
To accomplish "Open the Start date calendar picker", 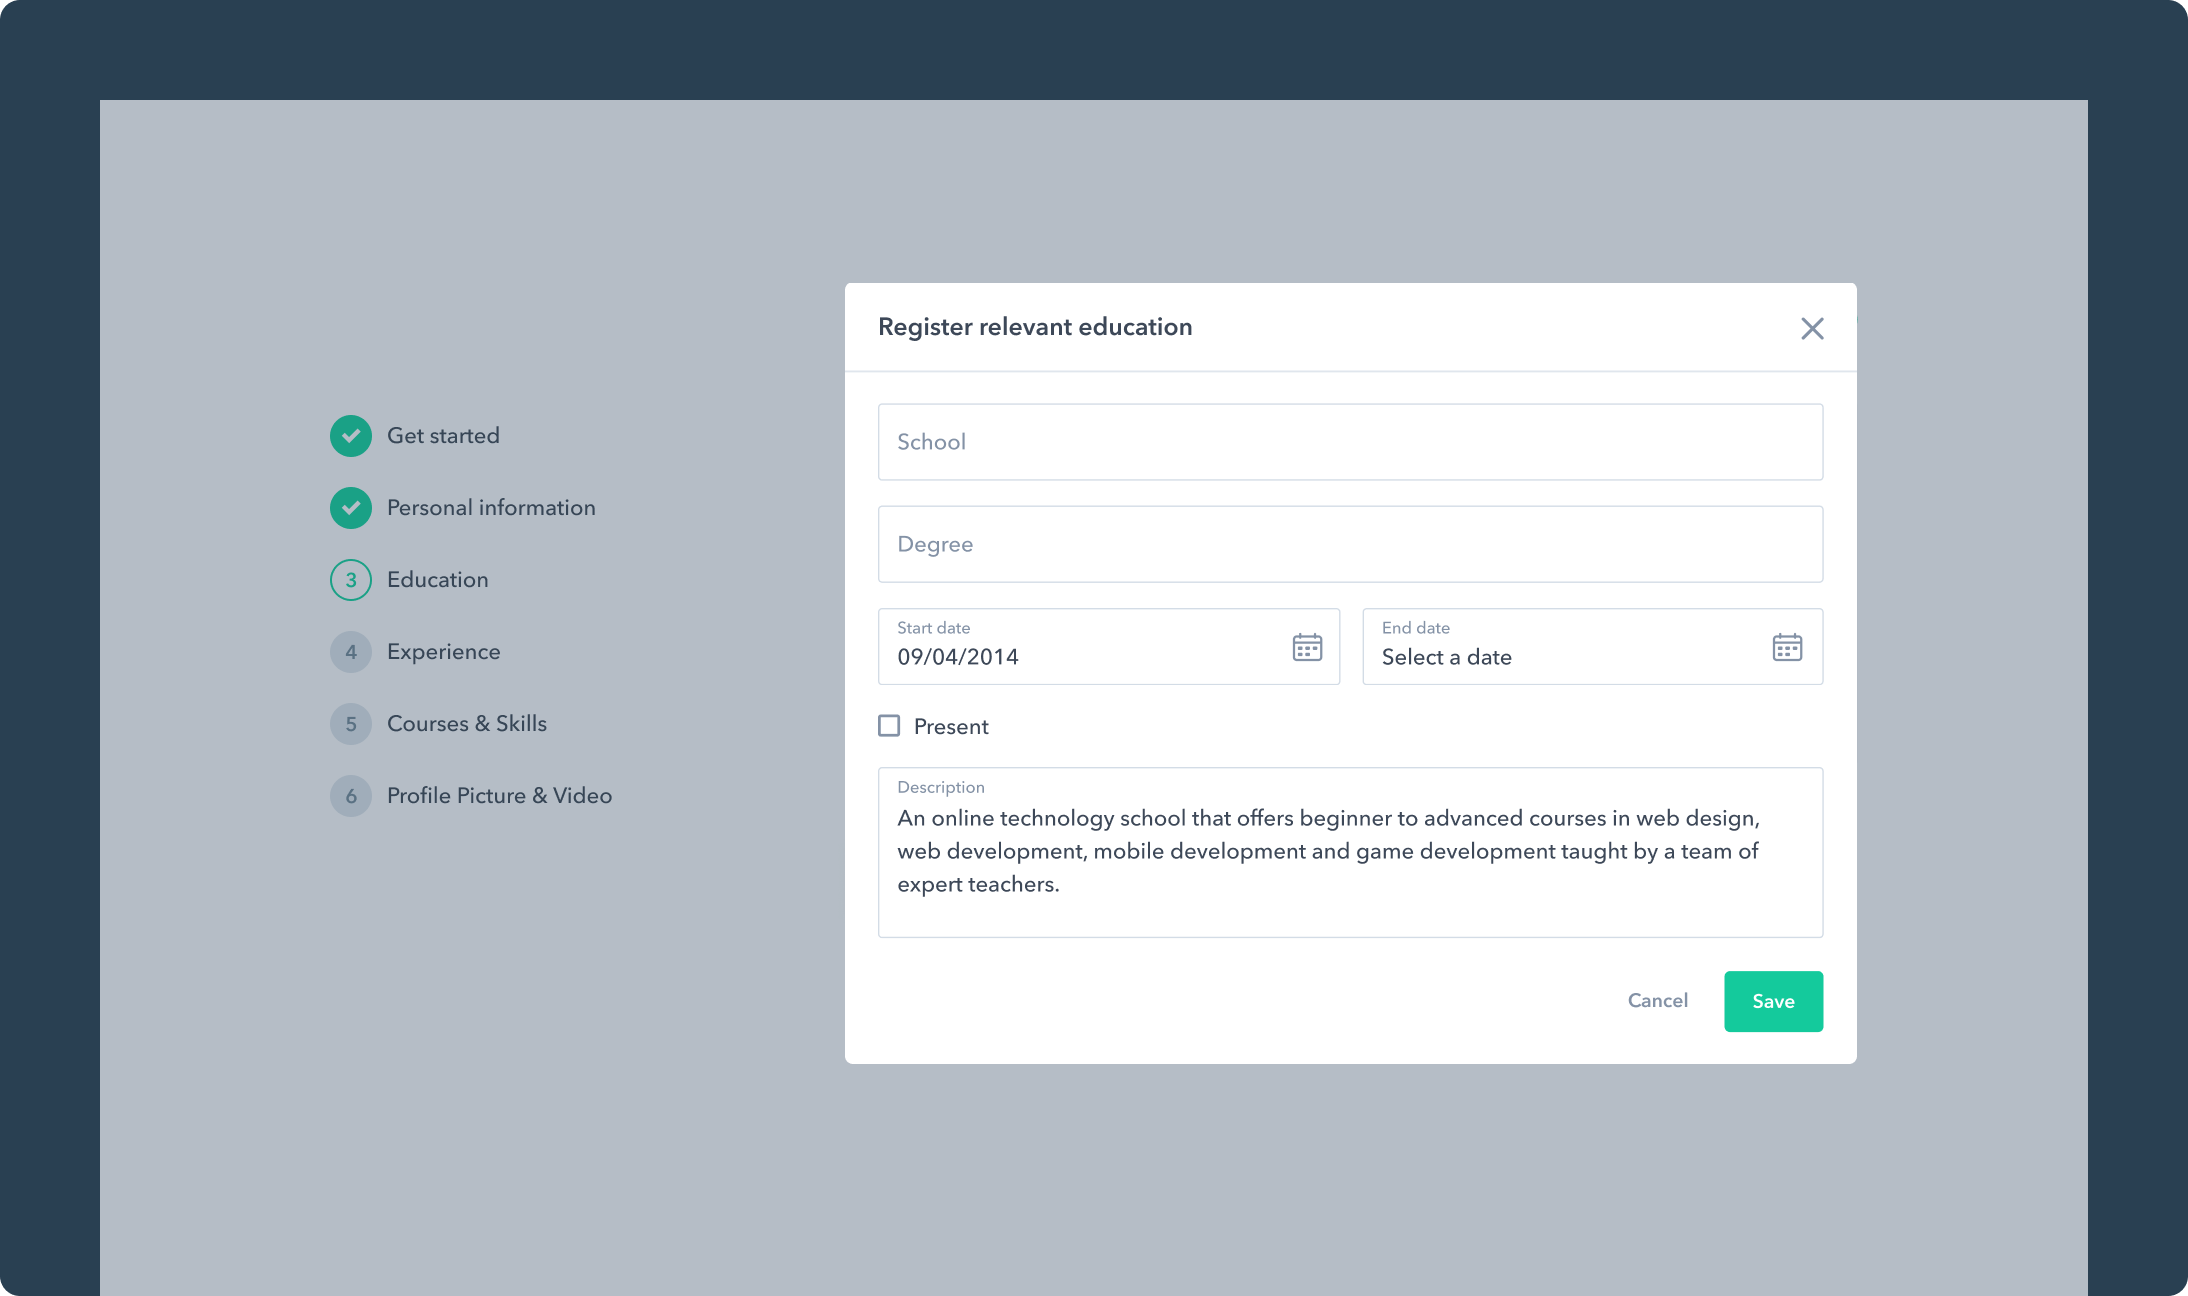I will (x=1306, y=647).
